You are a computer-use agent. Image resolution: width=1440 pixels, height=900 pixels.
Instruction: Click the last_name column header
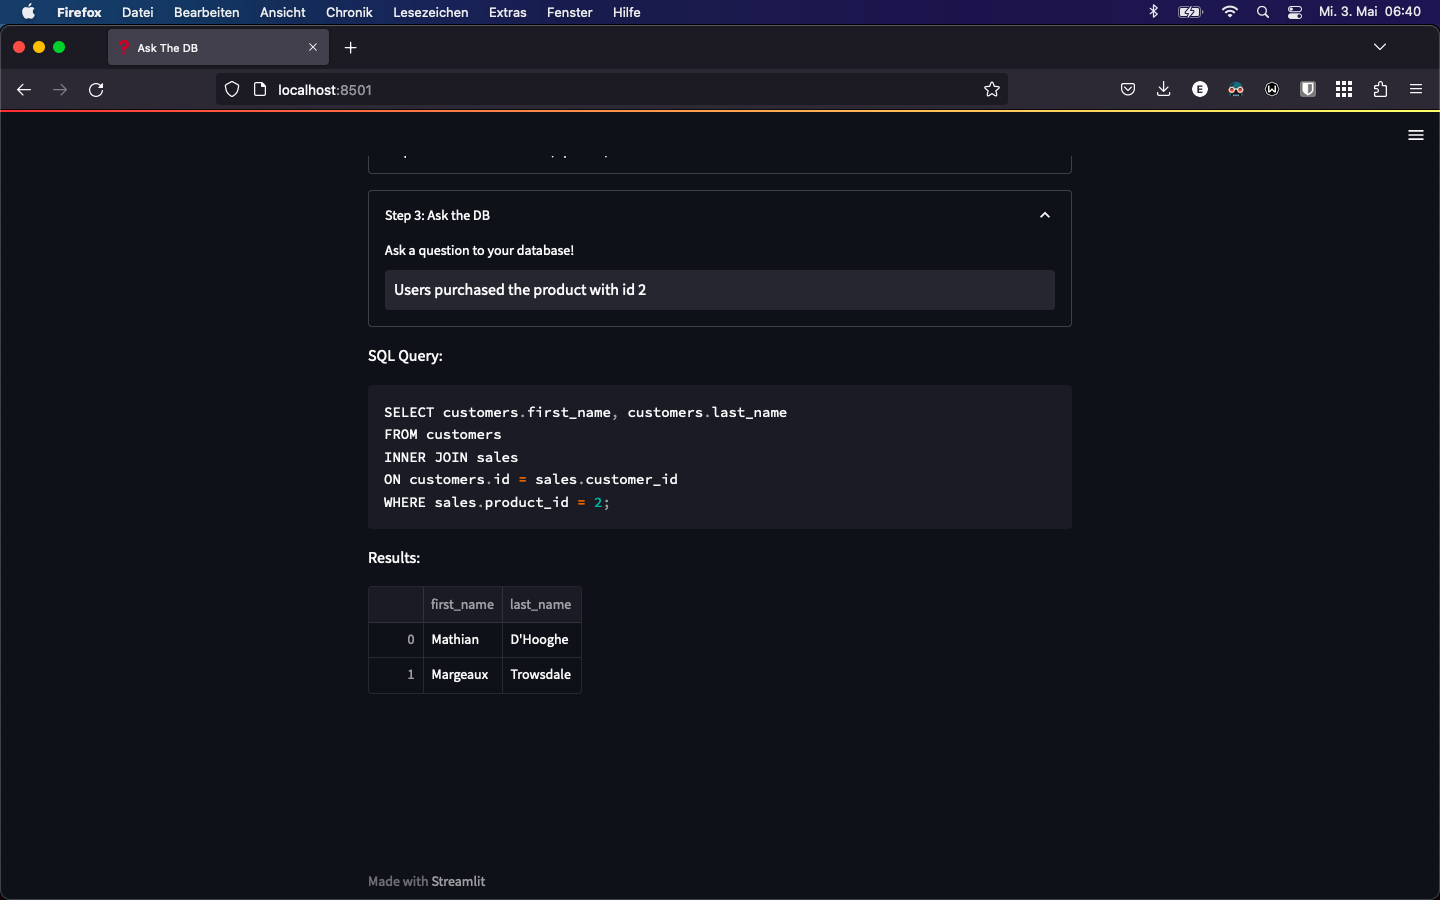click(x=541, y=604)
